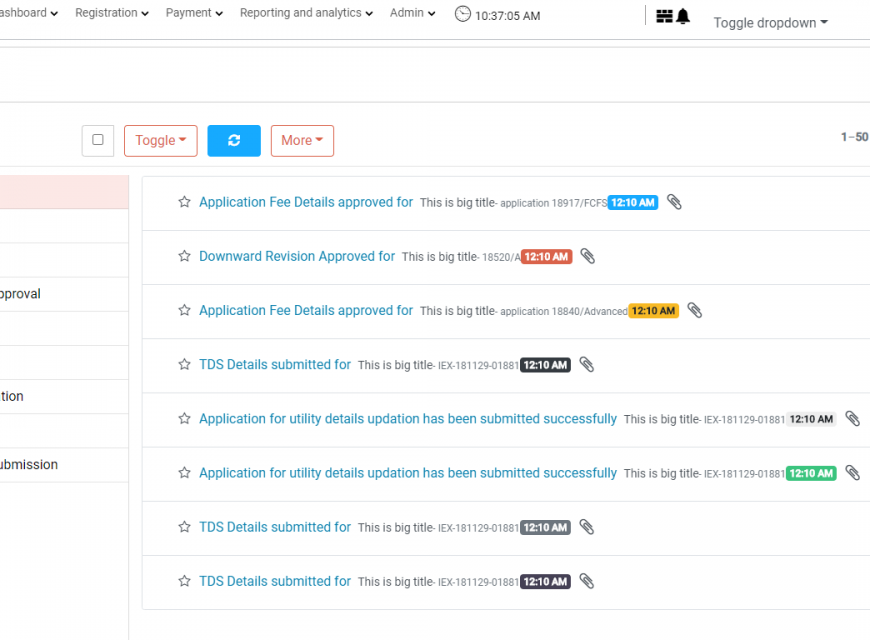870x640 pixels.
Task: Expand the top-right Toggle dropdown menu
Action: coord(770,23)
